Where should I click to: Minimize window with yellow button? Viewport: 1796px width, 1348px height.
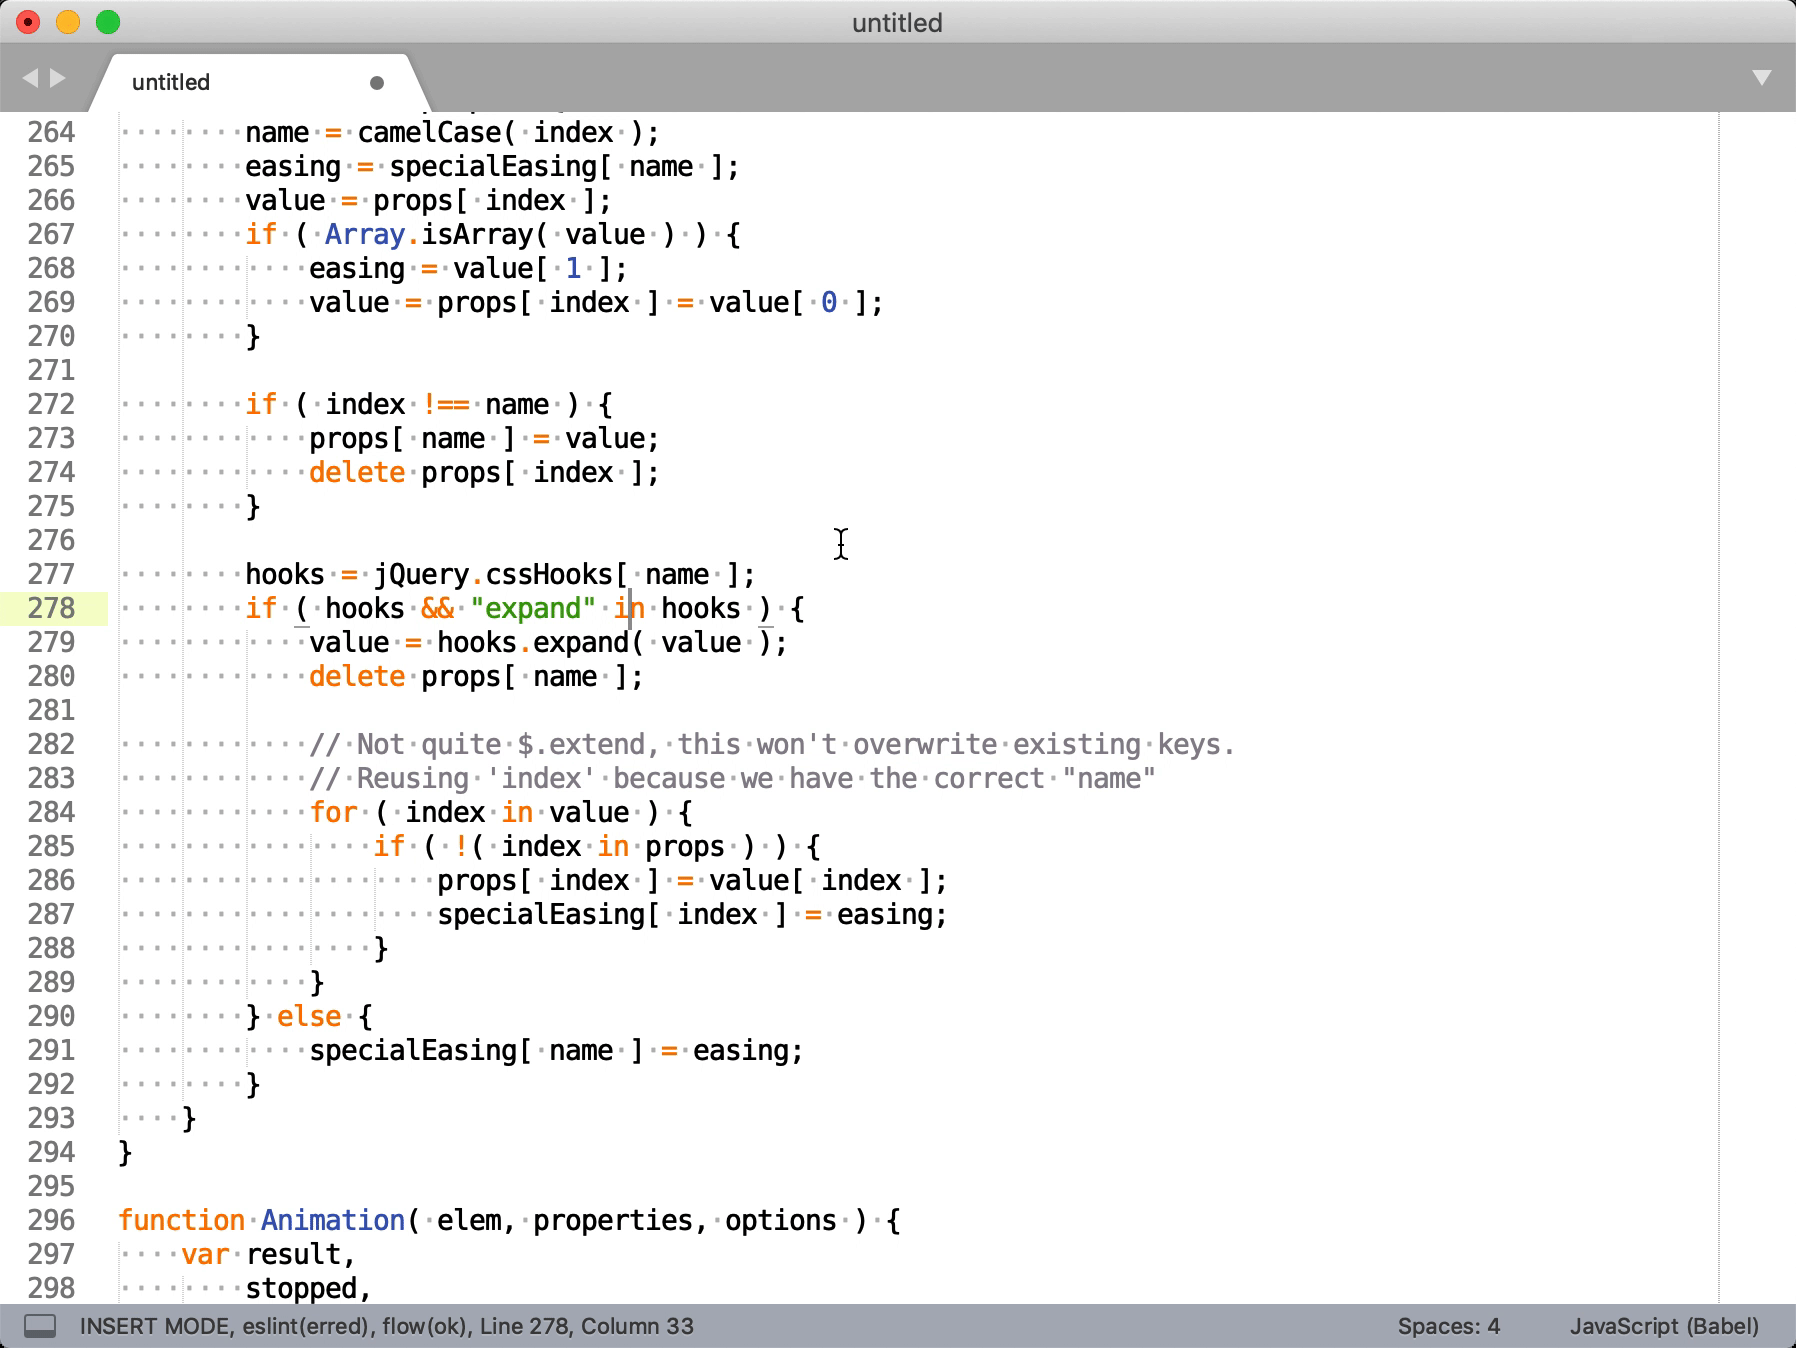(x=68, y=21)
